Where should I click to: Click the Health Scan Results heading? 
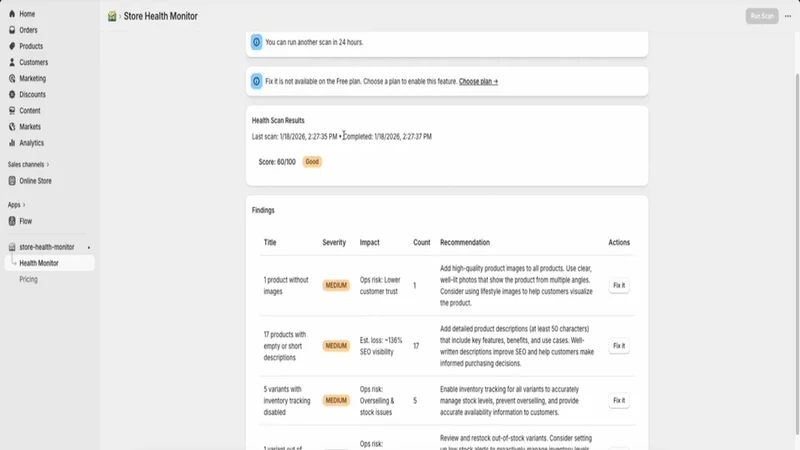[278, 120]
